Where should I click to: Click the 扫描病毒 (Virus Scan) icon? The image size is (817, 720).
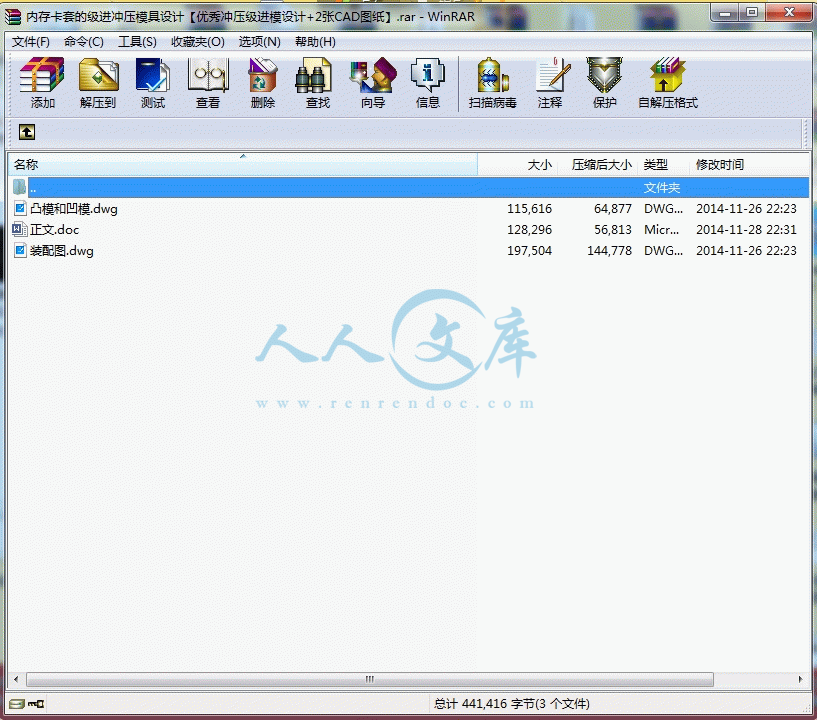pyautogui.click(x=492, y=83)
